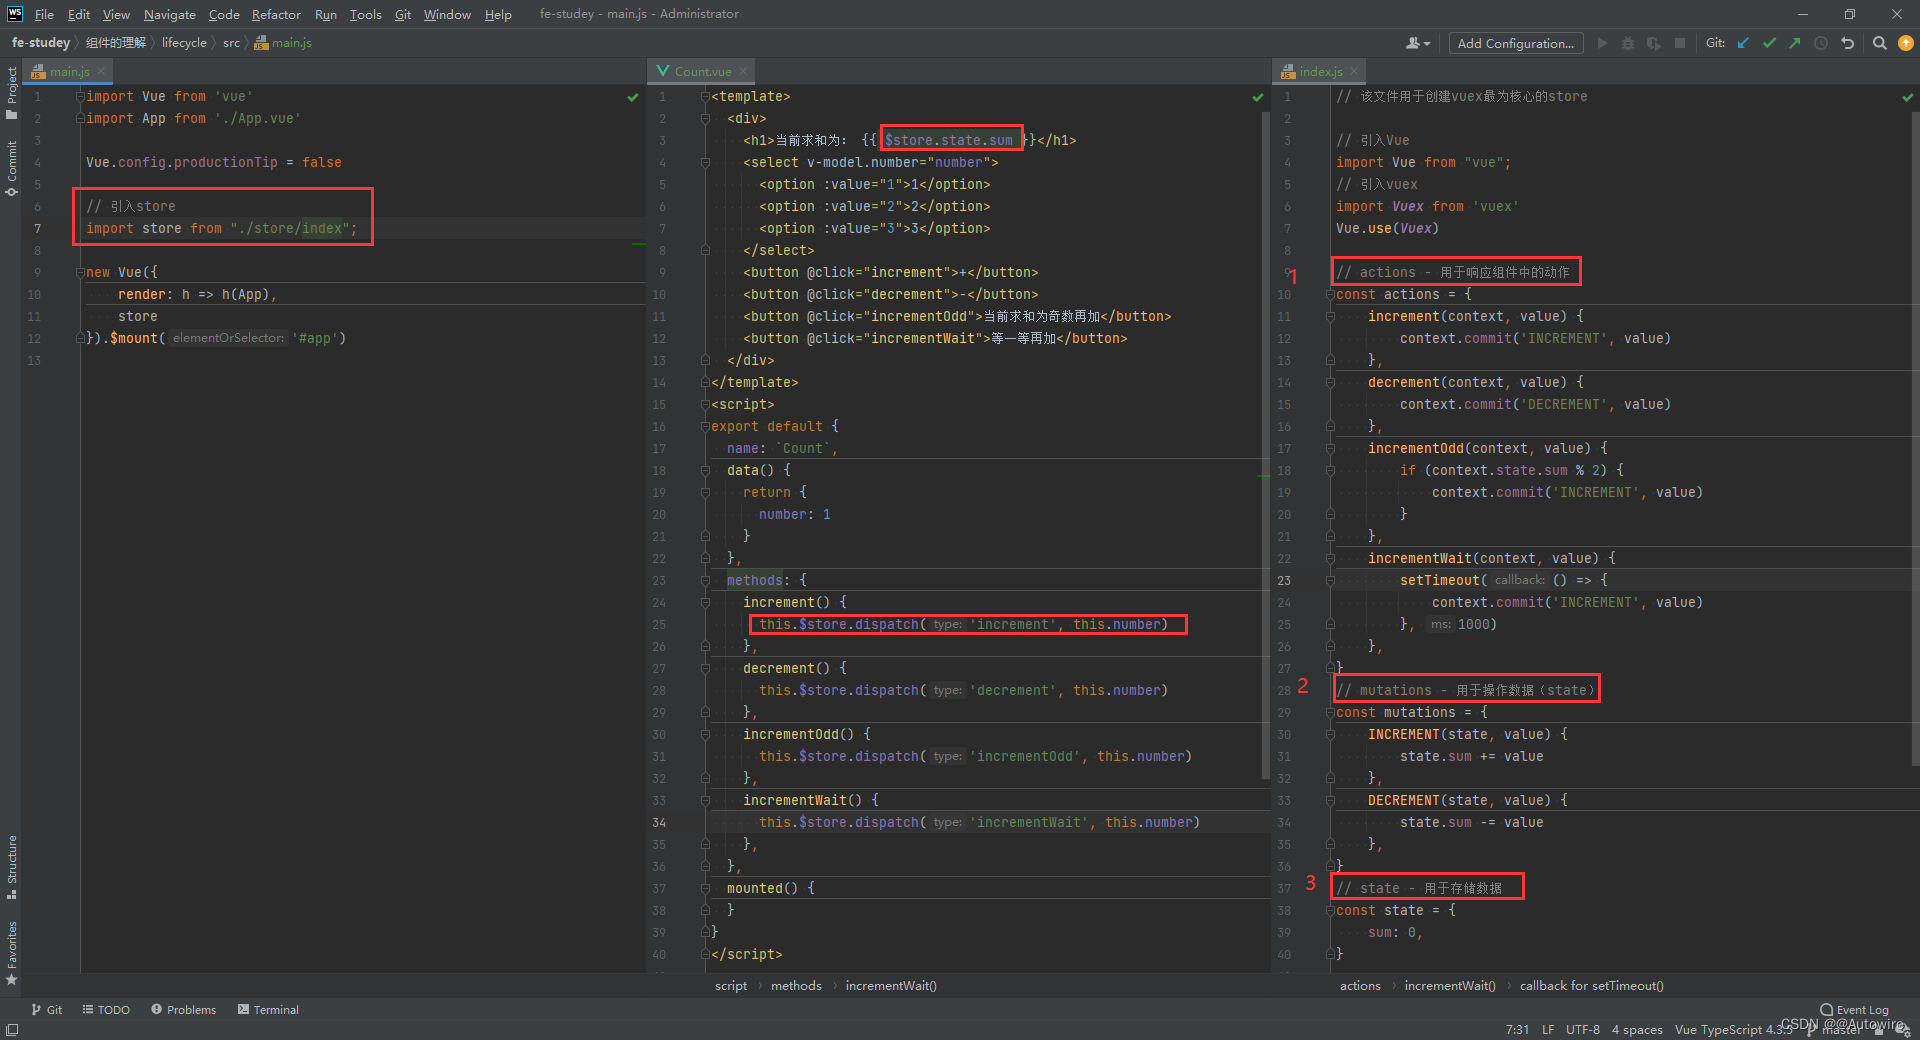Click inspection checkmark in main.js editor
The image size is (1920, 1040).
click(x=632, y=97)
